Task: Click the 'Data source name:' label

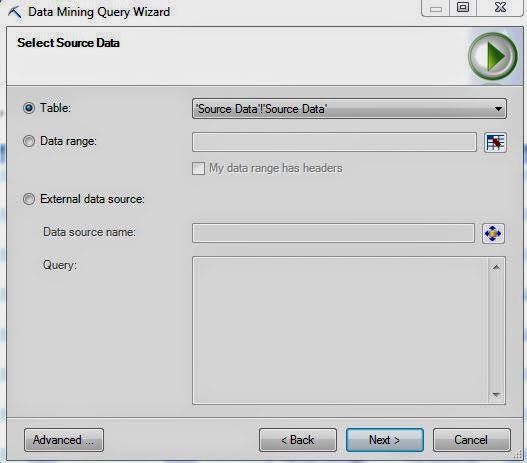Action: pos(89,232)
